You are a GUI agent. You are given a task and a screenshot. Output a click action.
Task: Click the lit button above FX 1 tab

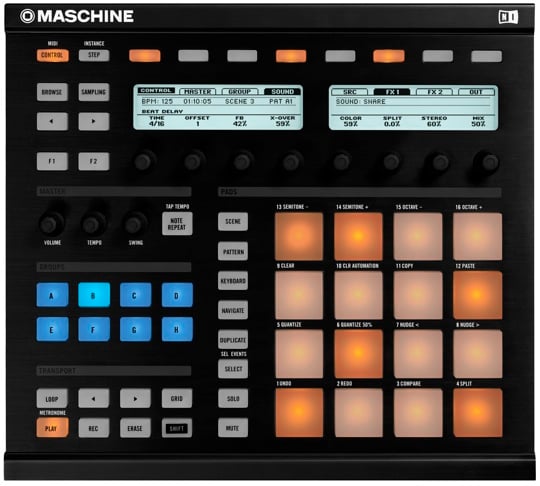pyautogui.click(x=389, y=55)
